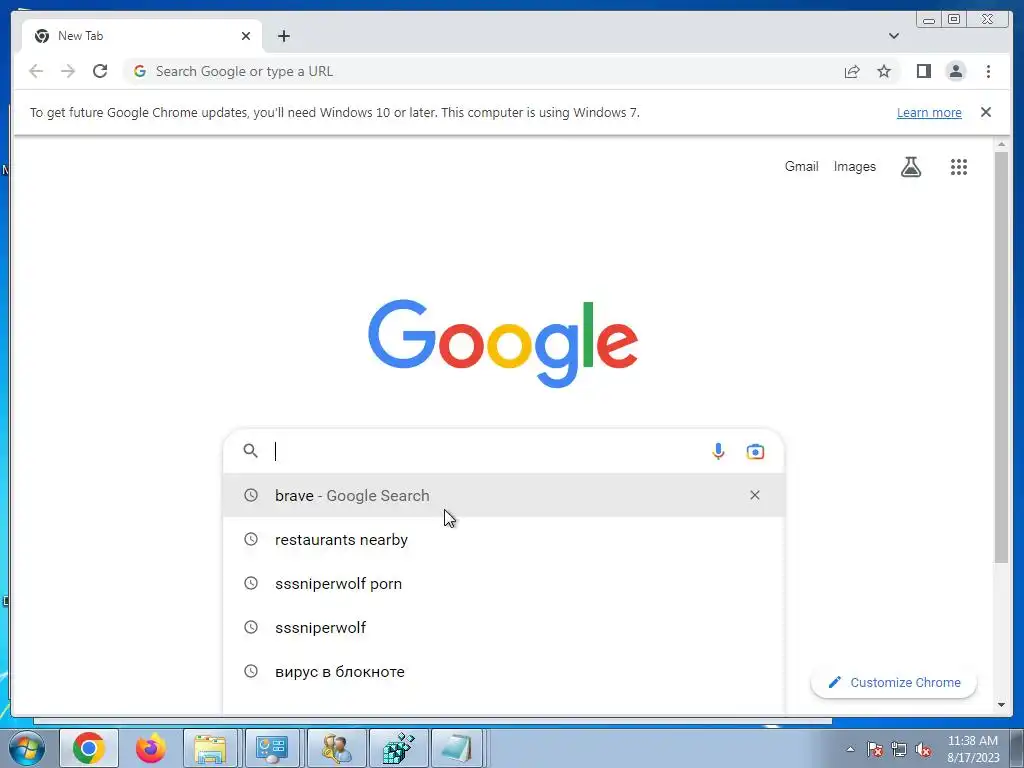1024x768 pixels.
Task: Open the Chrome profile avatar
Action: 955,71
